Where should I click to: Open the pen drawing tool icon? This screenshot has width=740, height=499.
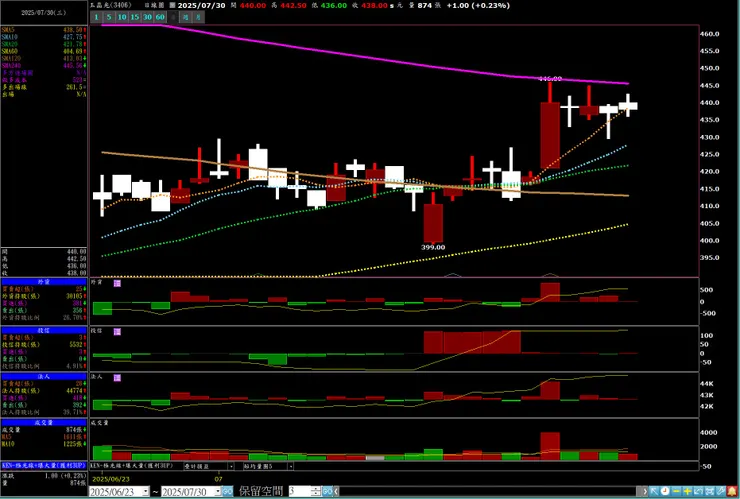click(x=721, y=491)
